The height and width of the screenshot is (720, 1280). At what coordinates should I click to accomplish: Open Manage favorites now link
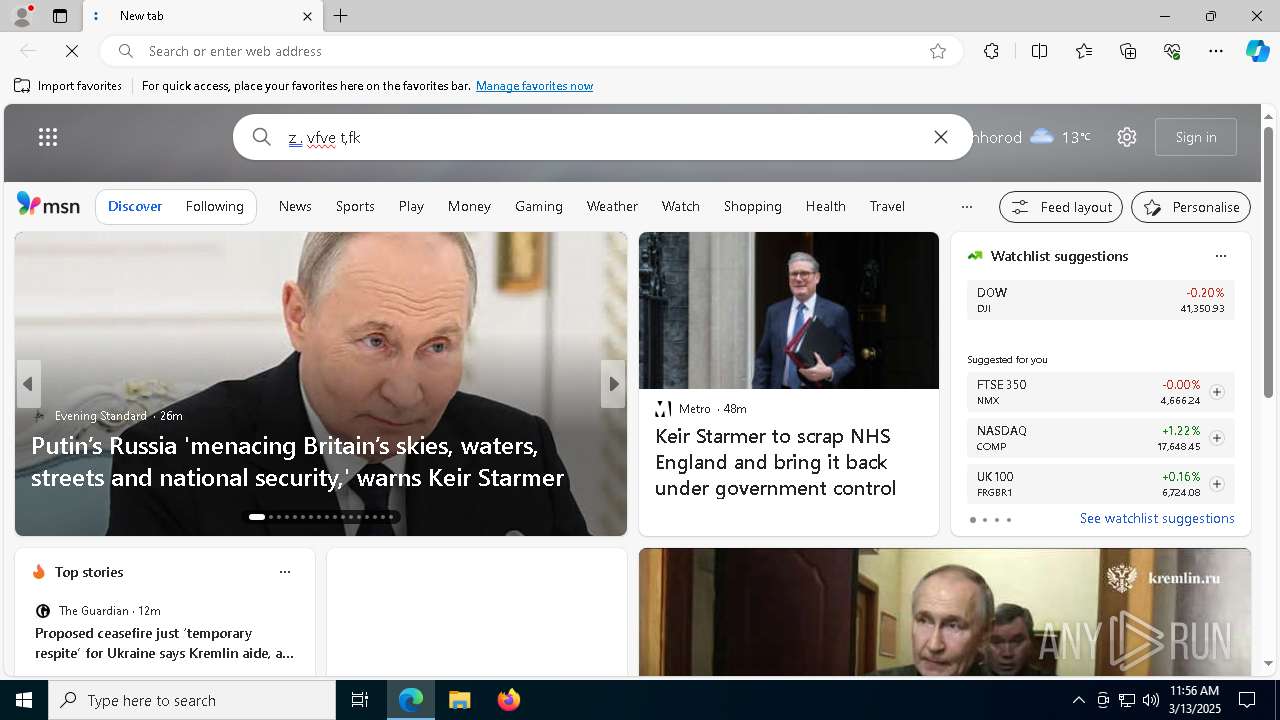coord(534,86)
